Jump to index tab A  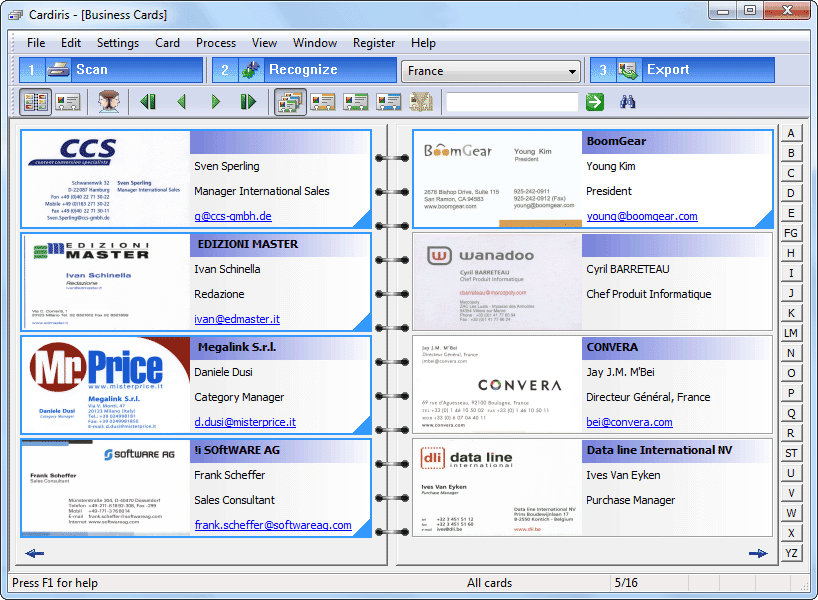791,133
